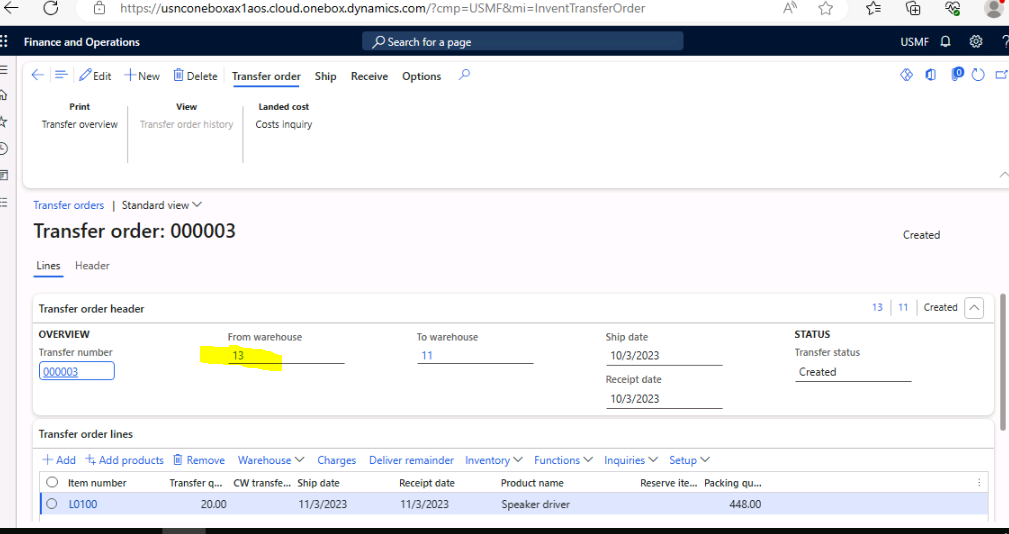
Task: Open browser essentials heart icon
Action: pyautogui.click(x=953, y=8)
